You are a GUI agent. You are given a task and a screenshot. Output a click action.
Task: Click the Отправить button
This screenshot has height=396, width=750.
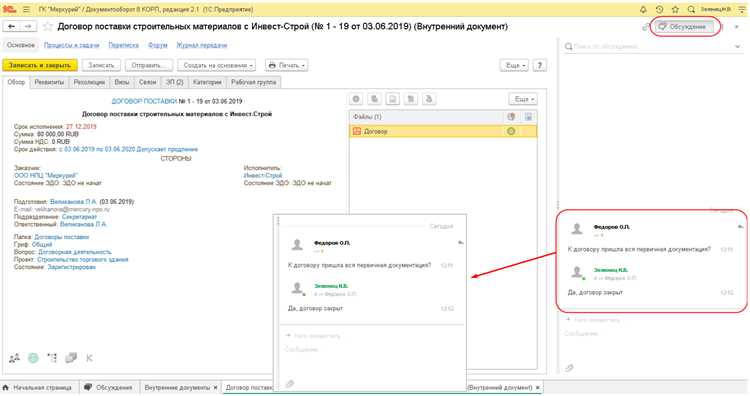coord(149,65)
